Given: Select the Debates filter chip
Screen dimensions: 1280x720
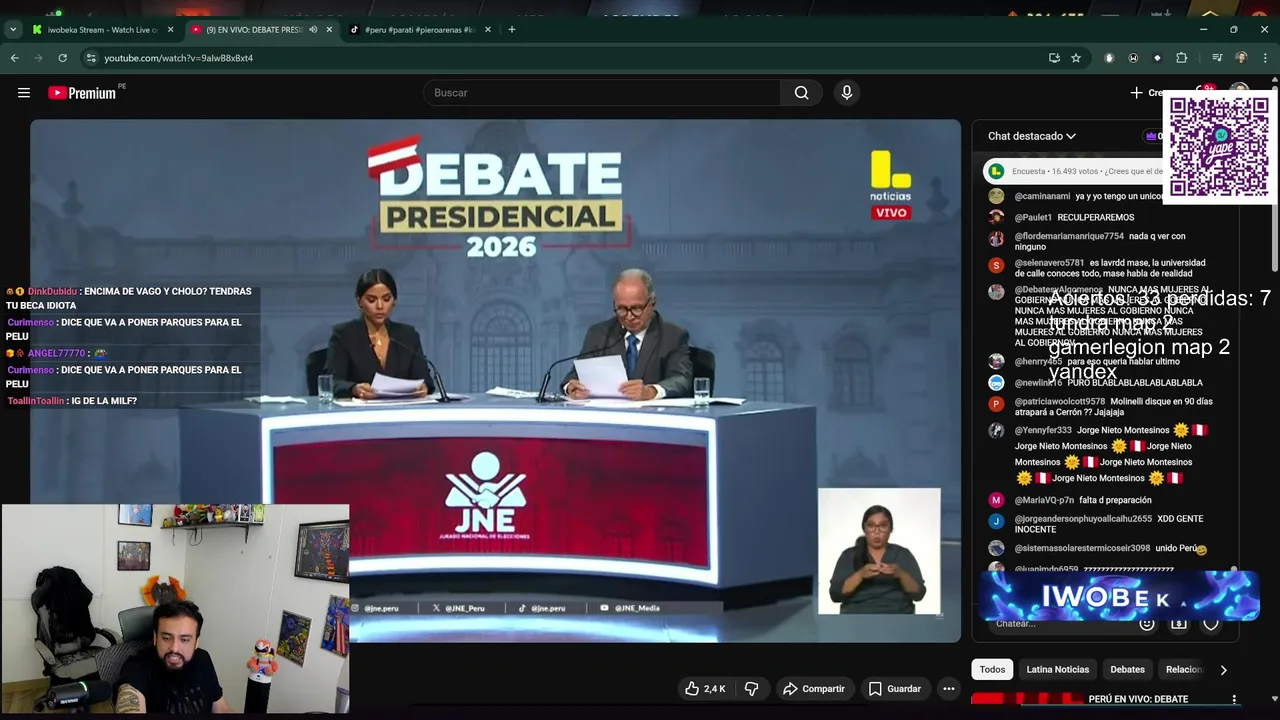Looking at the screenshot, I should (1127, 669).
